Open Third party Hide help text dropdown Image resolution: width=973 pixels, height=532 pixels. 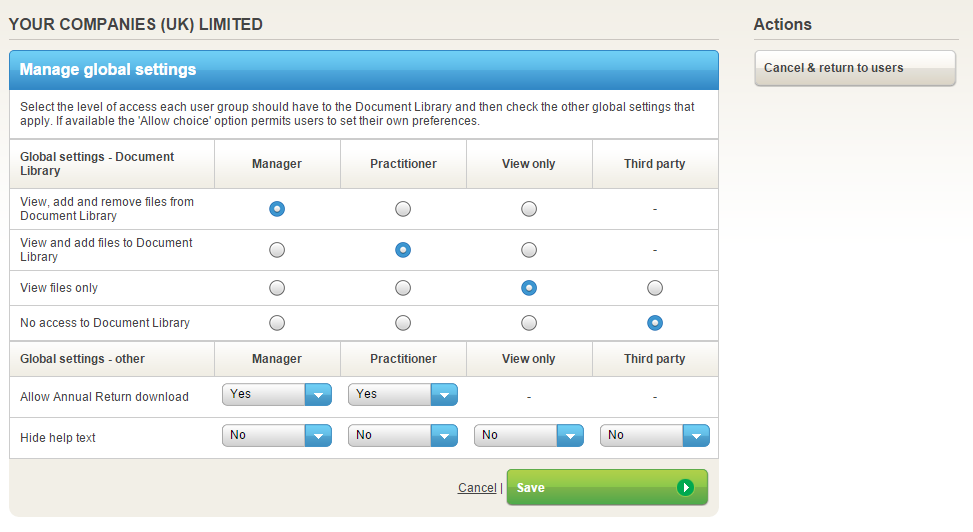coord(654,436)
